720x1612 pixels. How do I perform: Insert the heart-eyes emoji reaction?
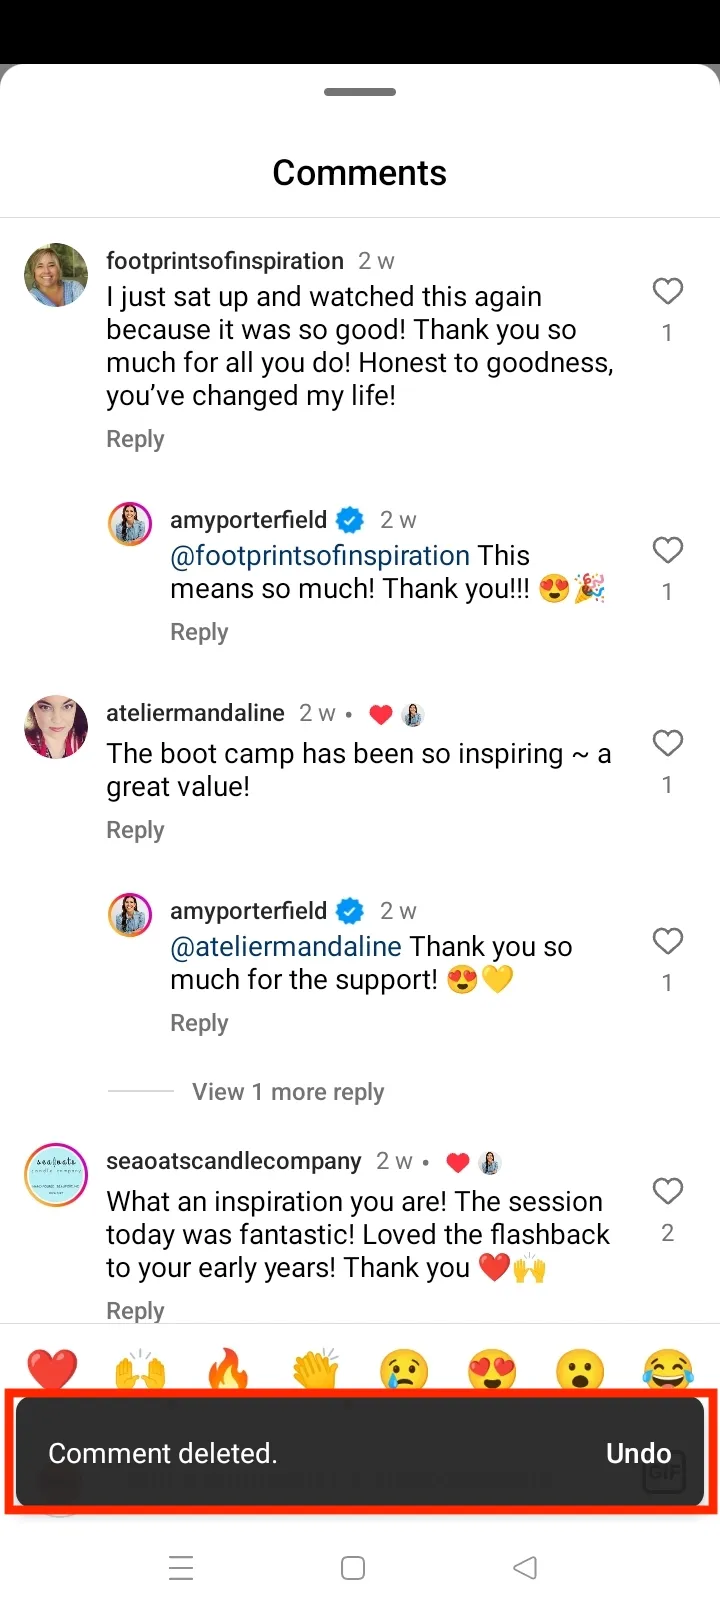492,1368
